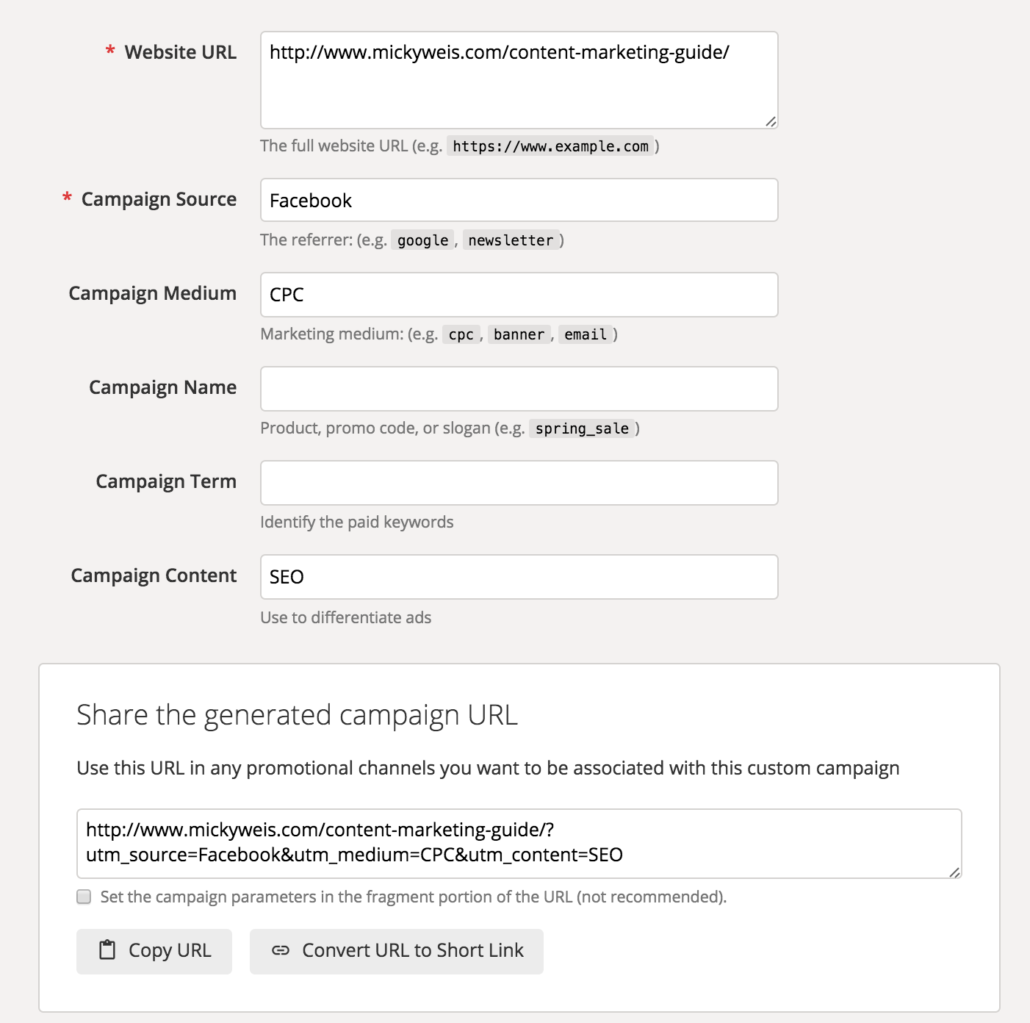
Task: Click the link icon on Convert URL button
Action: pos(281,951)
